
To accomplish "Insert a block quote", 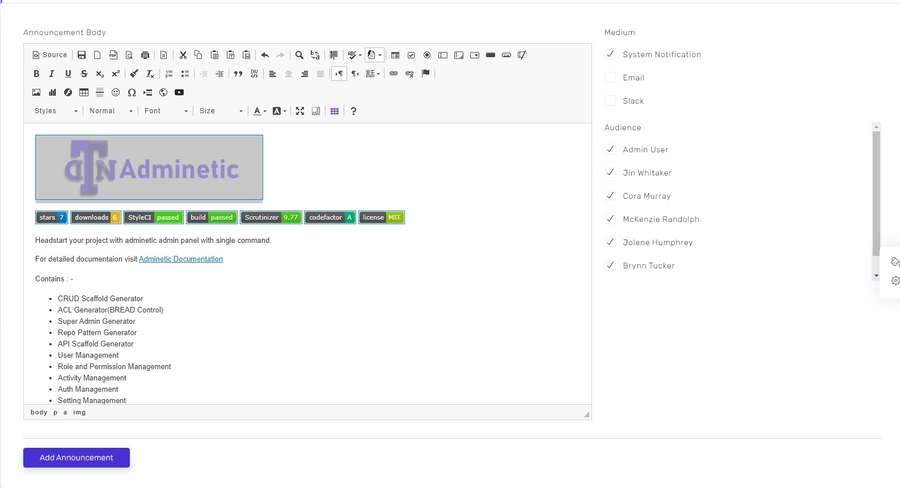I will (x=238, y=73).
